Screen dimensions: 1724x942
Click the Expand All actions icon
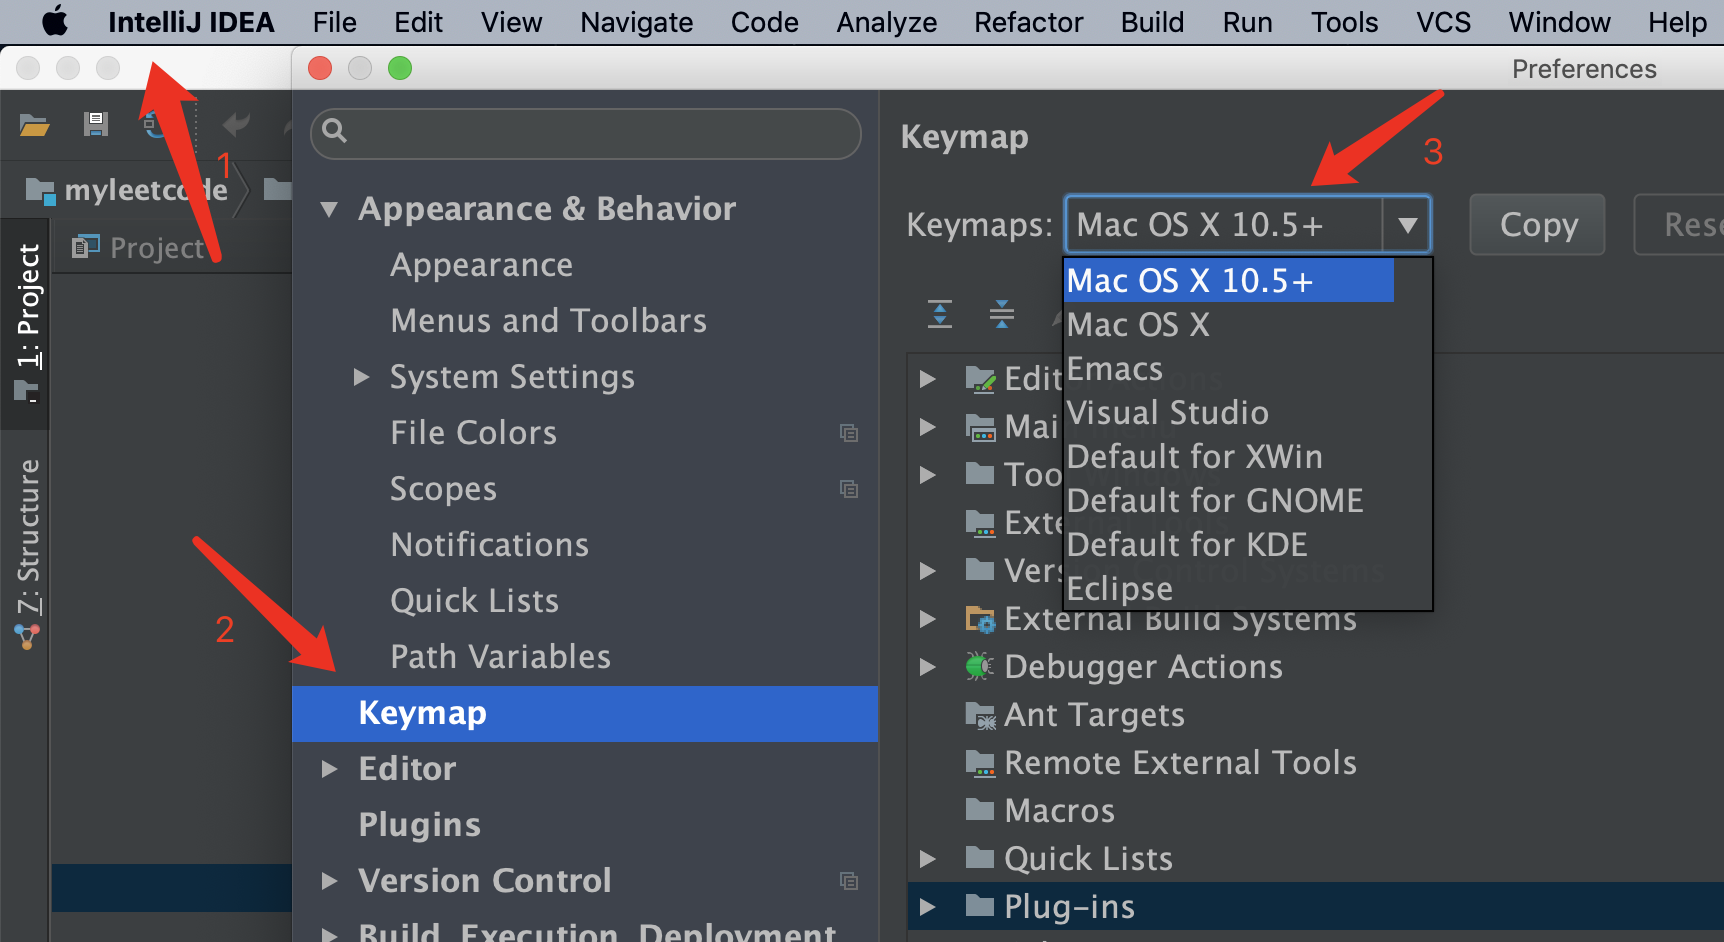click(x=940, y=314)
